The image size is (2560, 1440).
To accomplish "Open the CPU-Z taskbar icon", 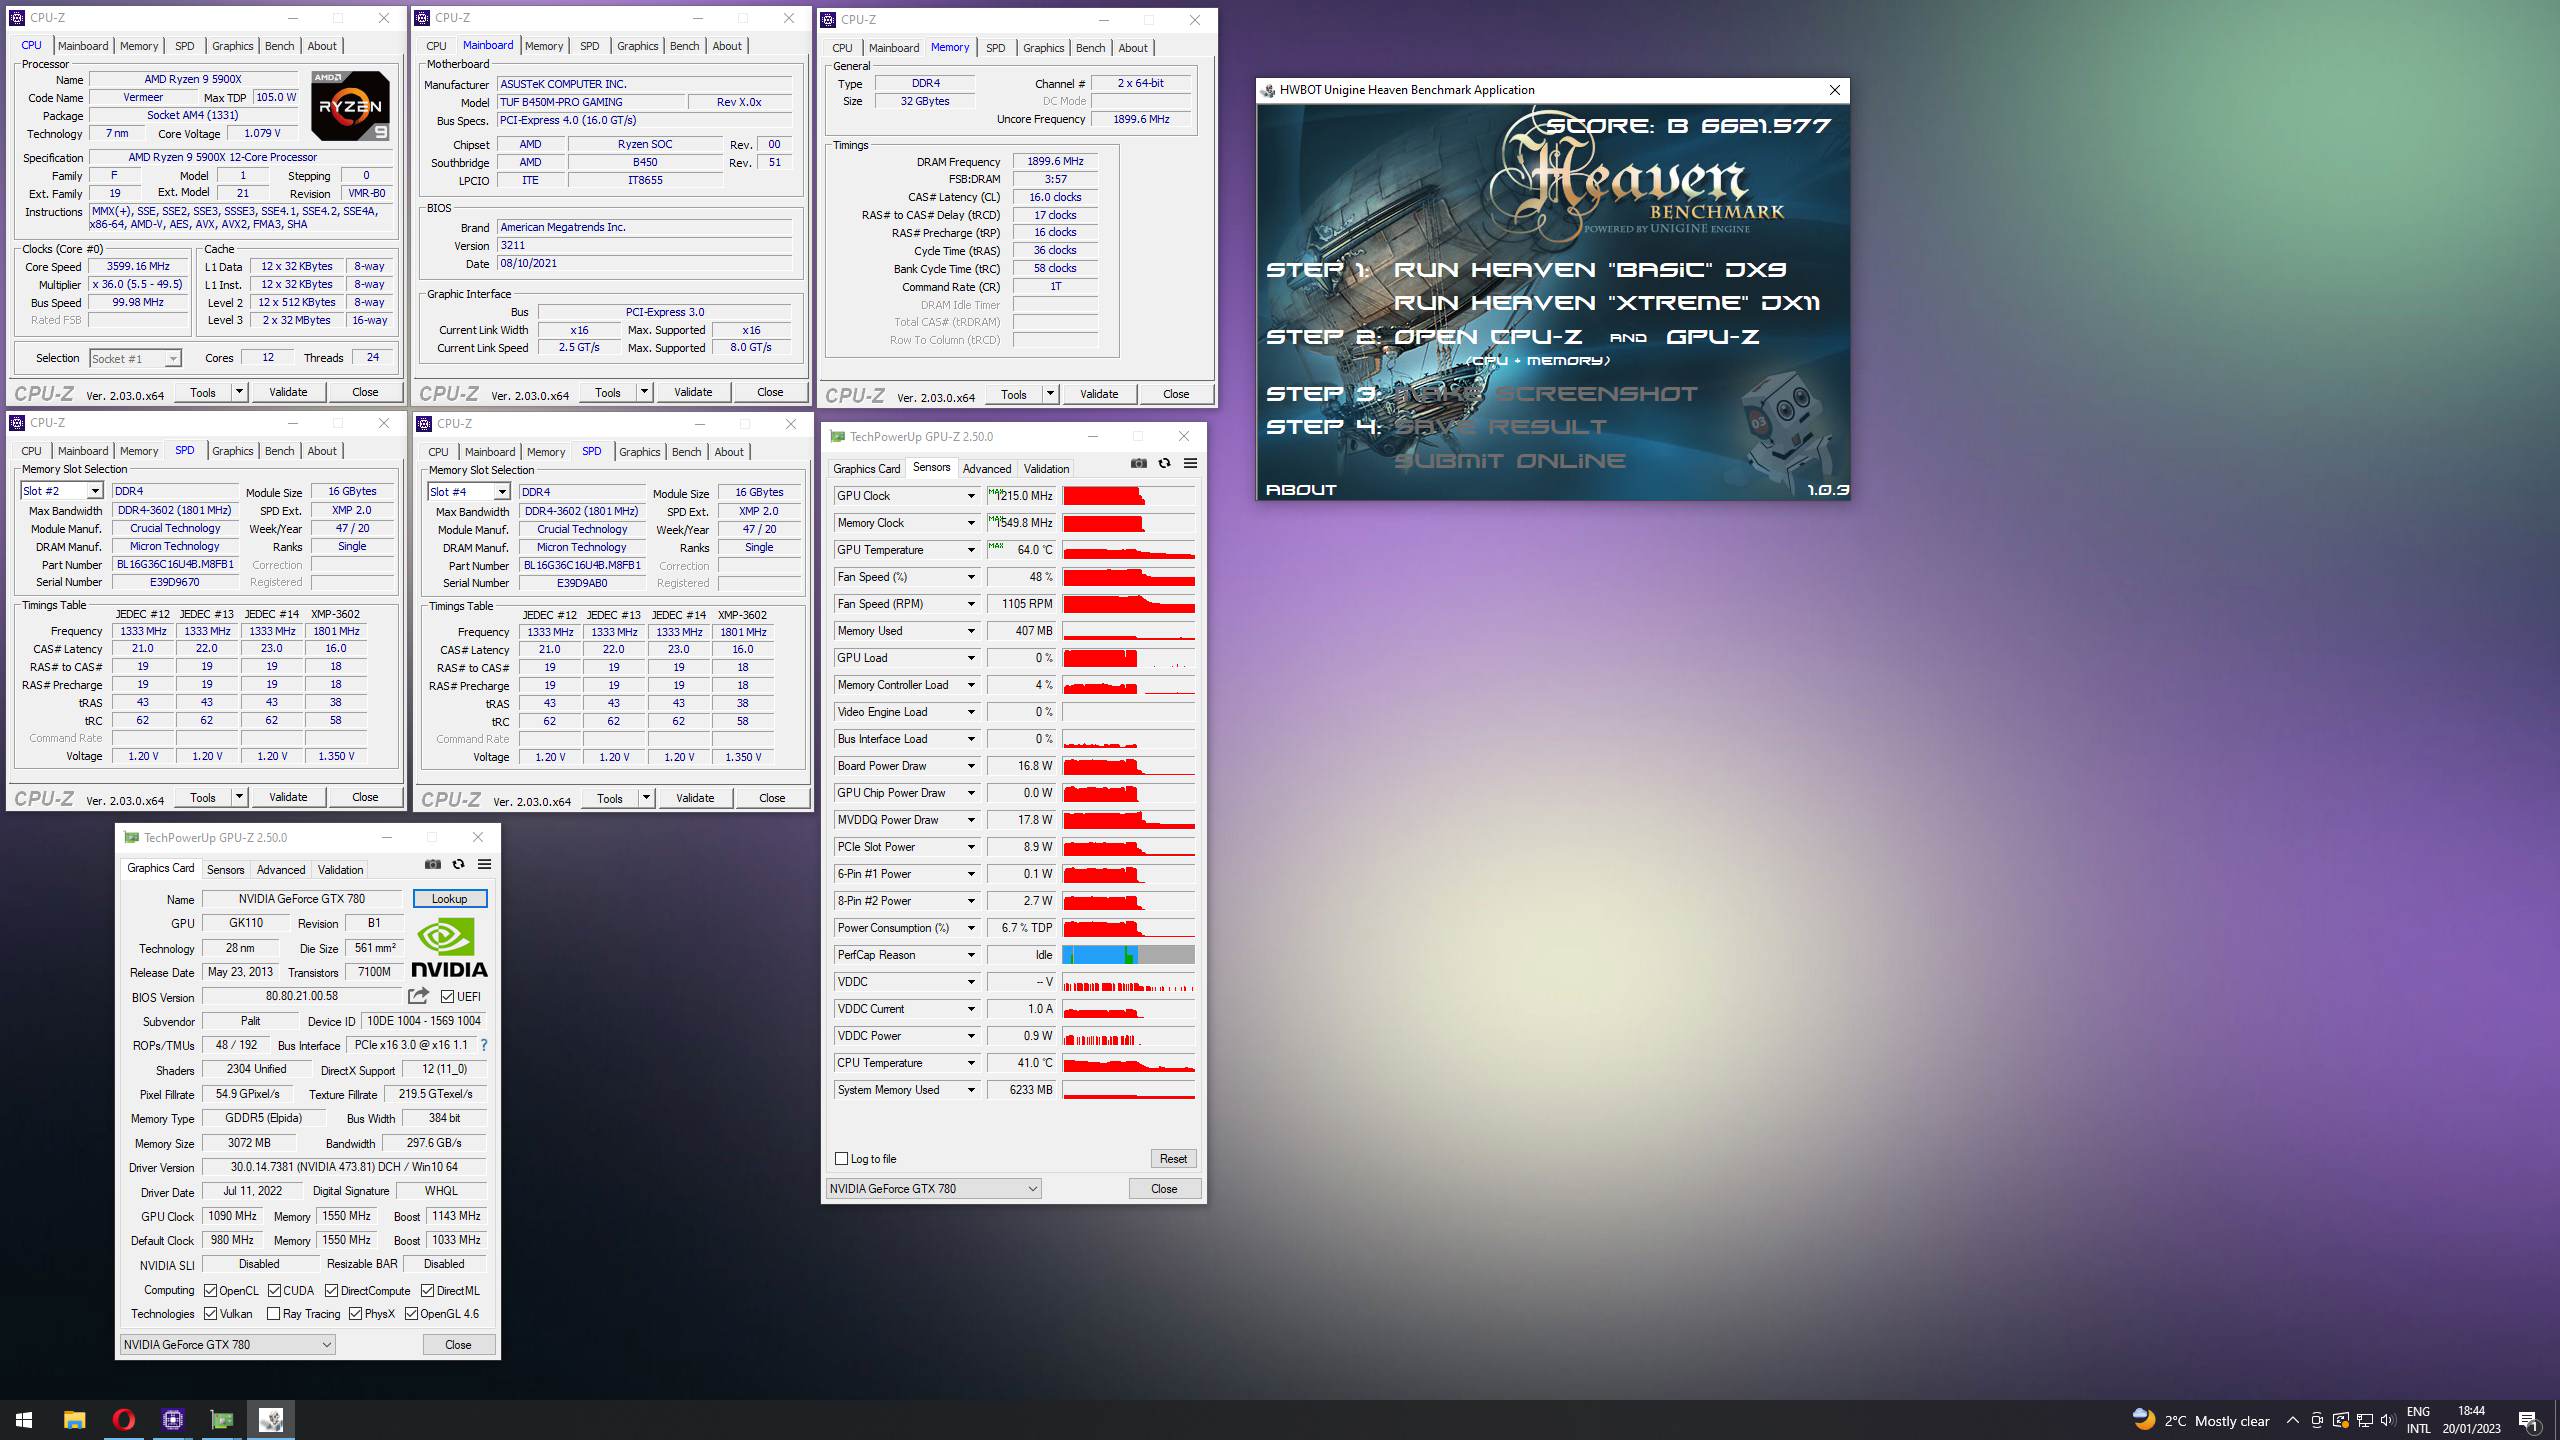I will pos(172,1420).
